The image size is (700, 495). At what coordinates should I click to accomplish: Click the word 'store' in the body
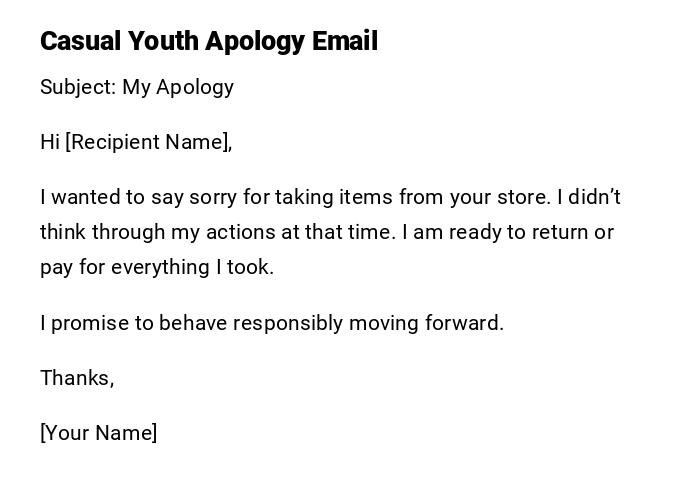point(525,197)
